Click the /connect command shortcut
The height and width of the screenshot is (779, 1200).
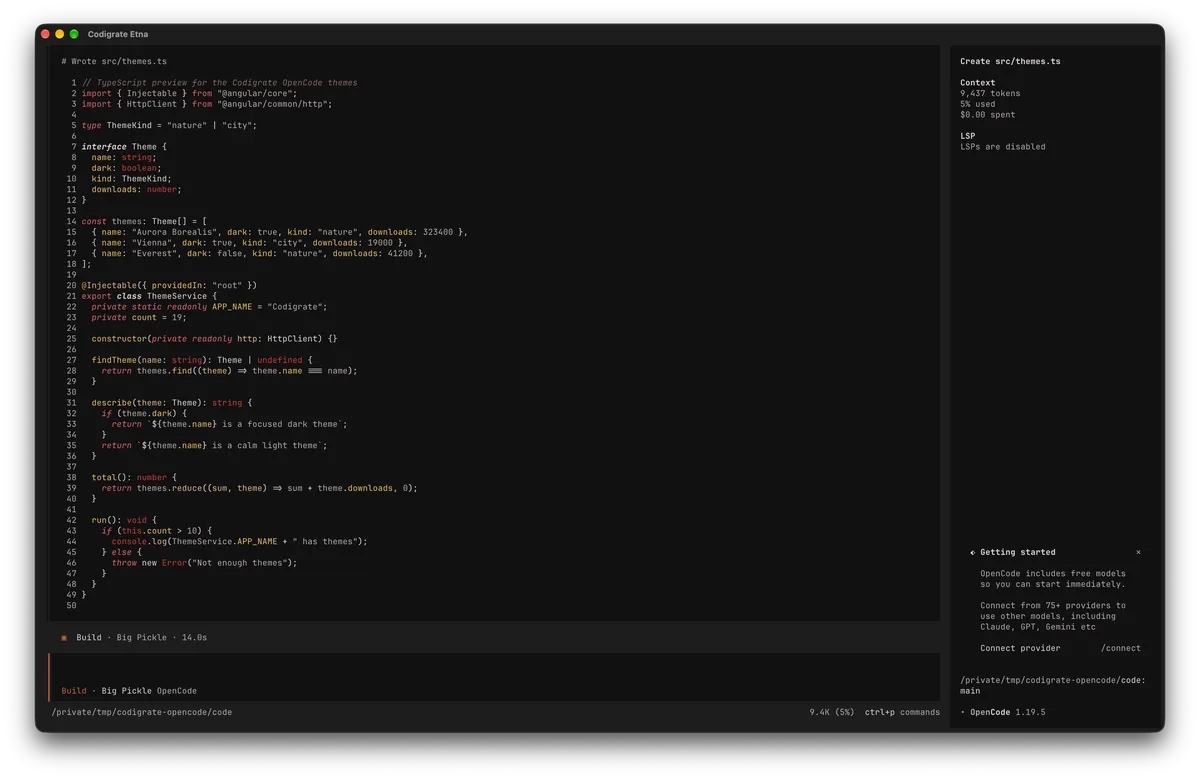coord(1121,648)
